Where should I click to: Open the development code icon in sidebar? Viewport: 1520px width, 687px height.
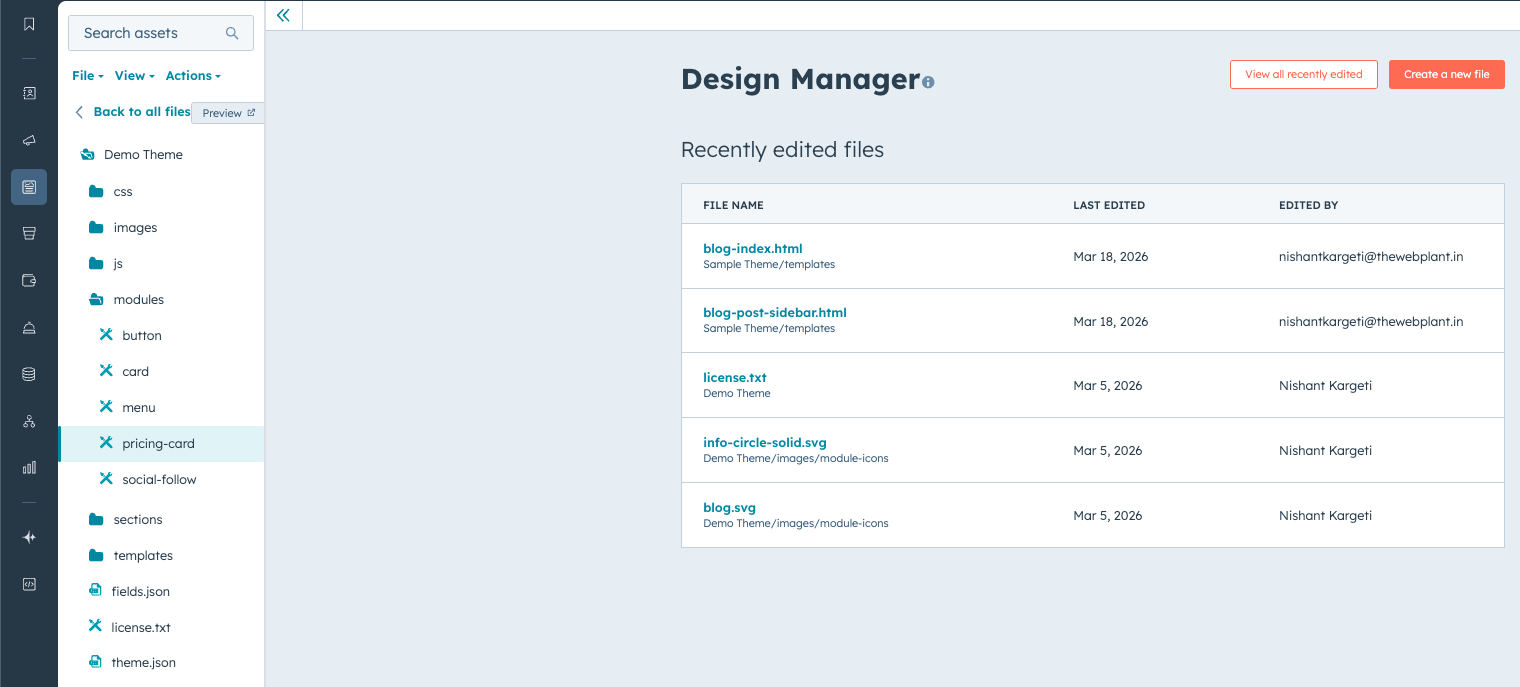tap(29, 584)
